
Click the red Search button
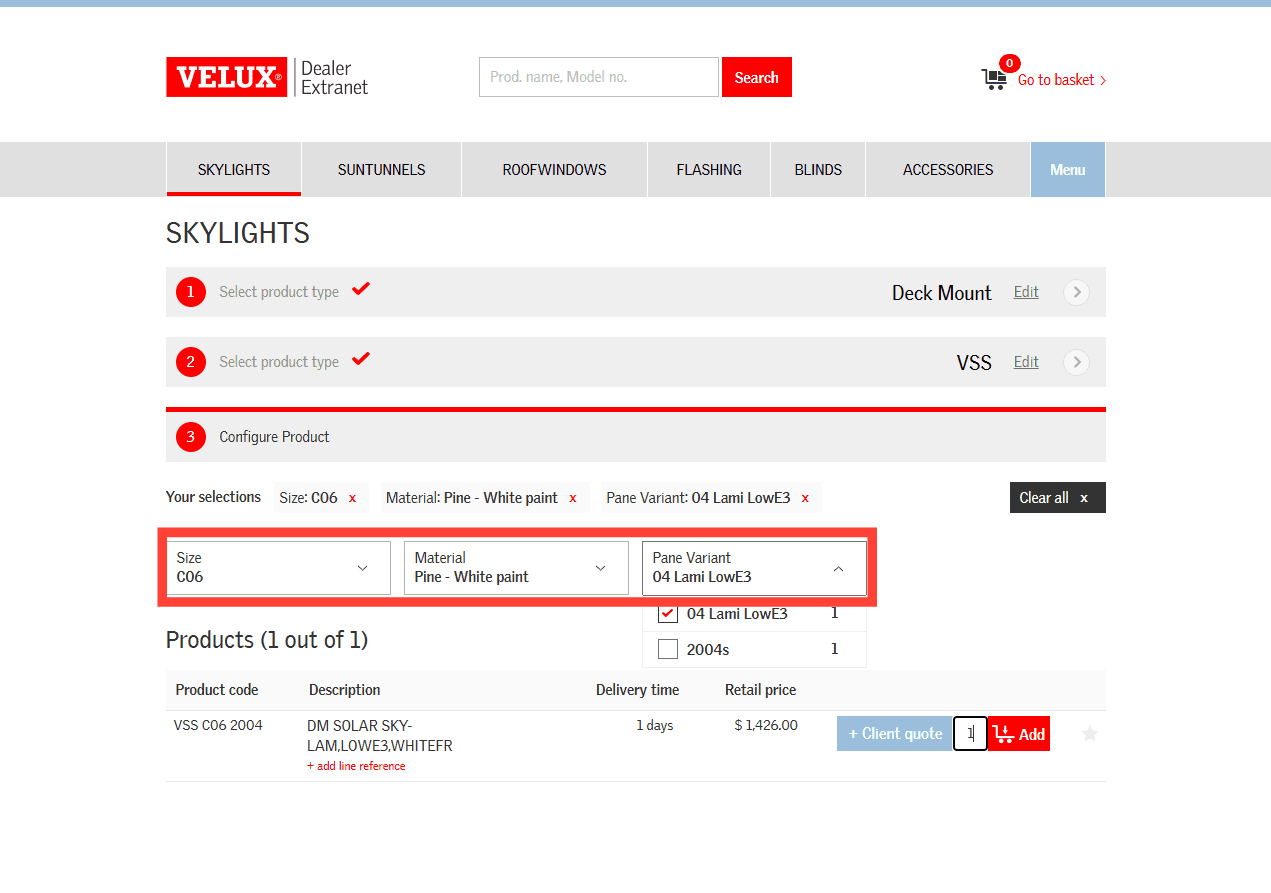pos(757,77)
